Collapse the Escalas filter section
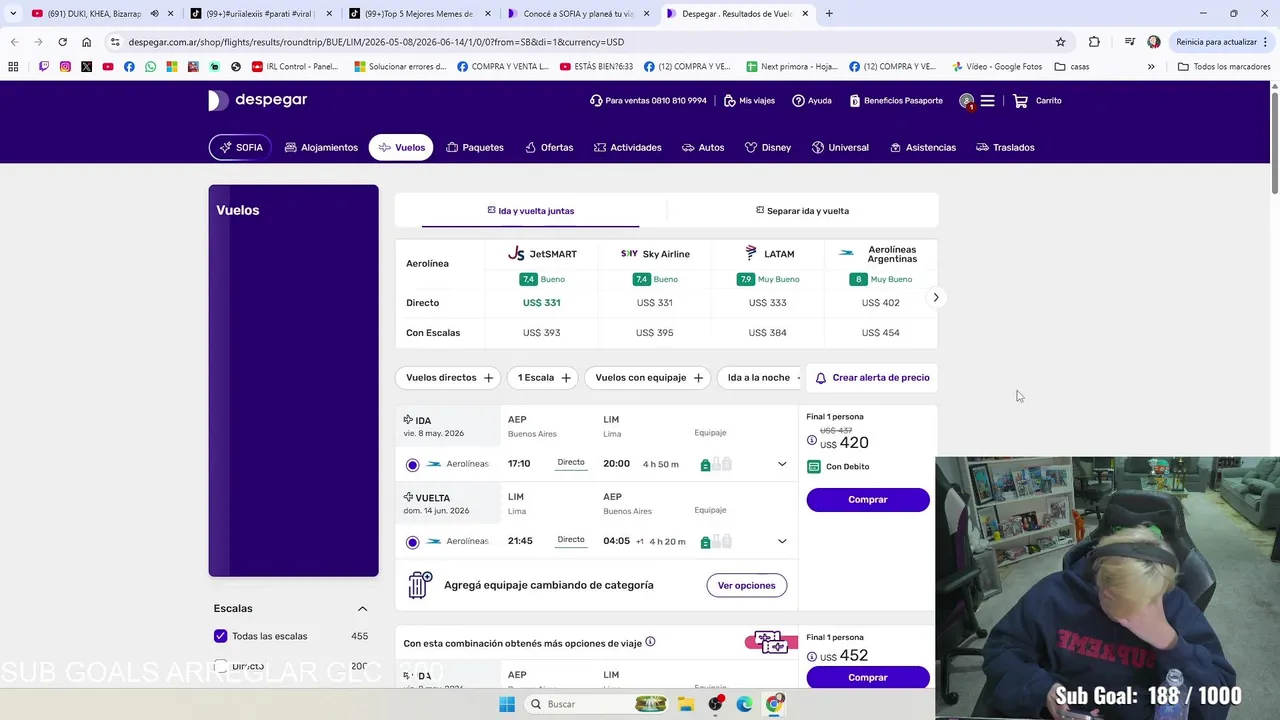The image size is (1280, 720). pyautogui.click(x=362, y=608)
